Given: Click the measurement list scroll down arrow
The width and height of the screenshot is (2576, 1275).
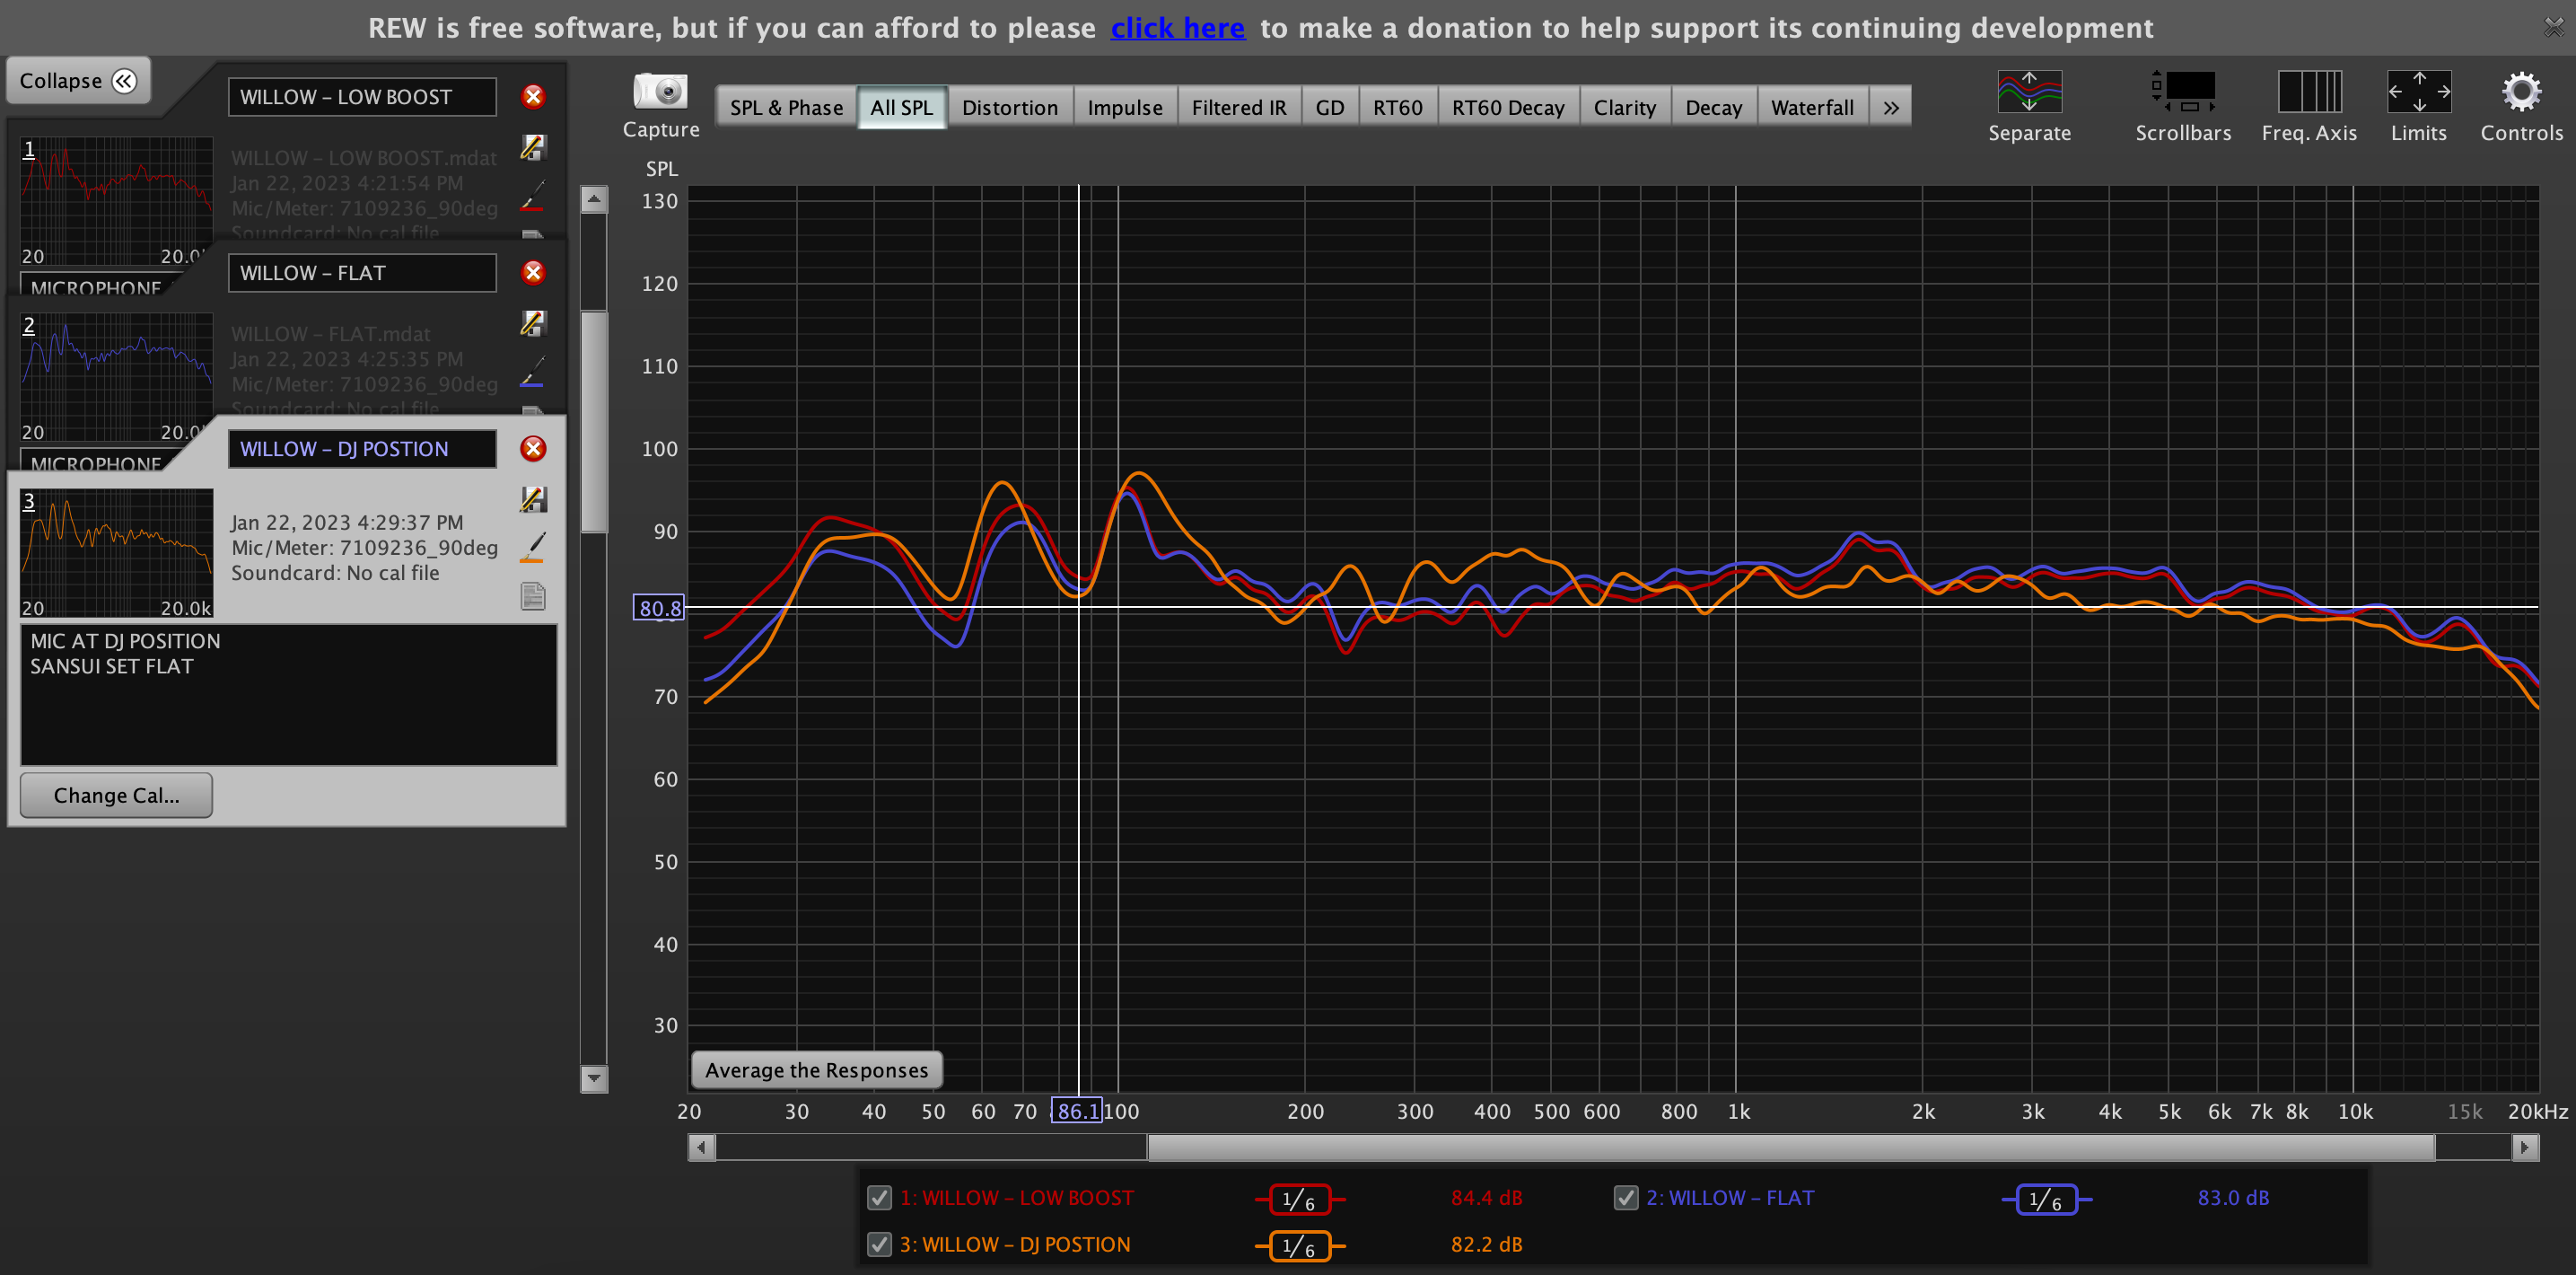Looking at the screenshot, I should coord(594,1078).
